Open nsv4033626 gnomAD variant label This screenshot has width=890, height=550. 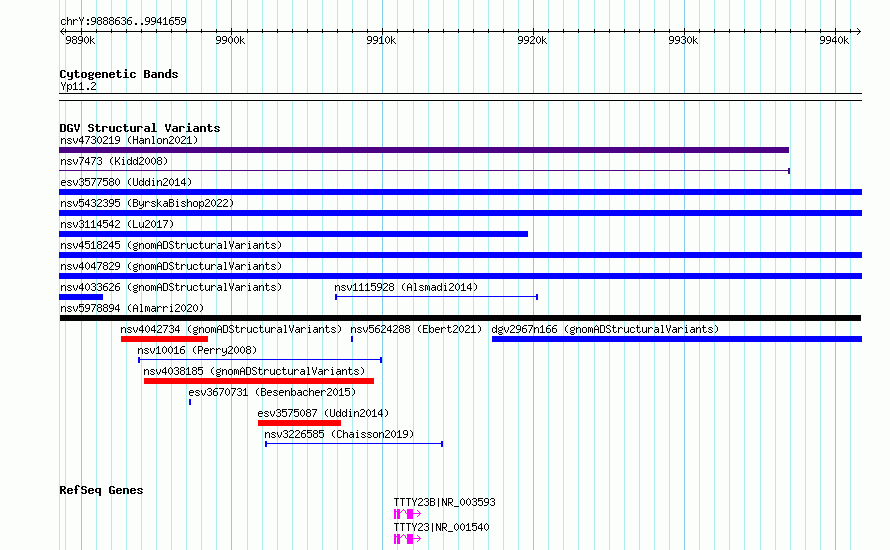pyautogui.click(x=171, y=287)
